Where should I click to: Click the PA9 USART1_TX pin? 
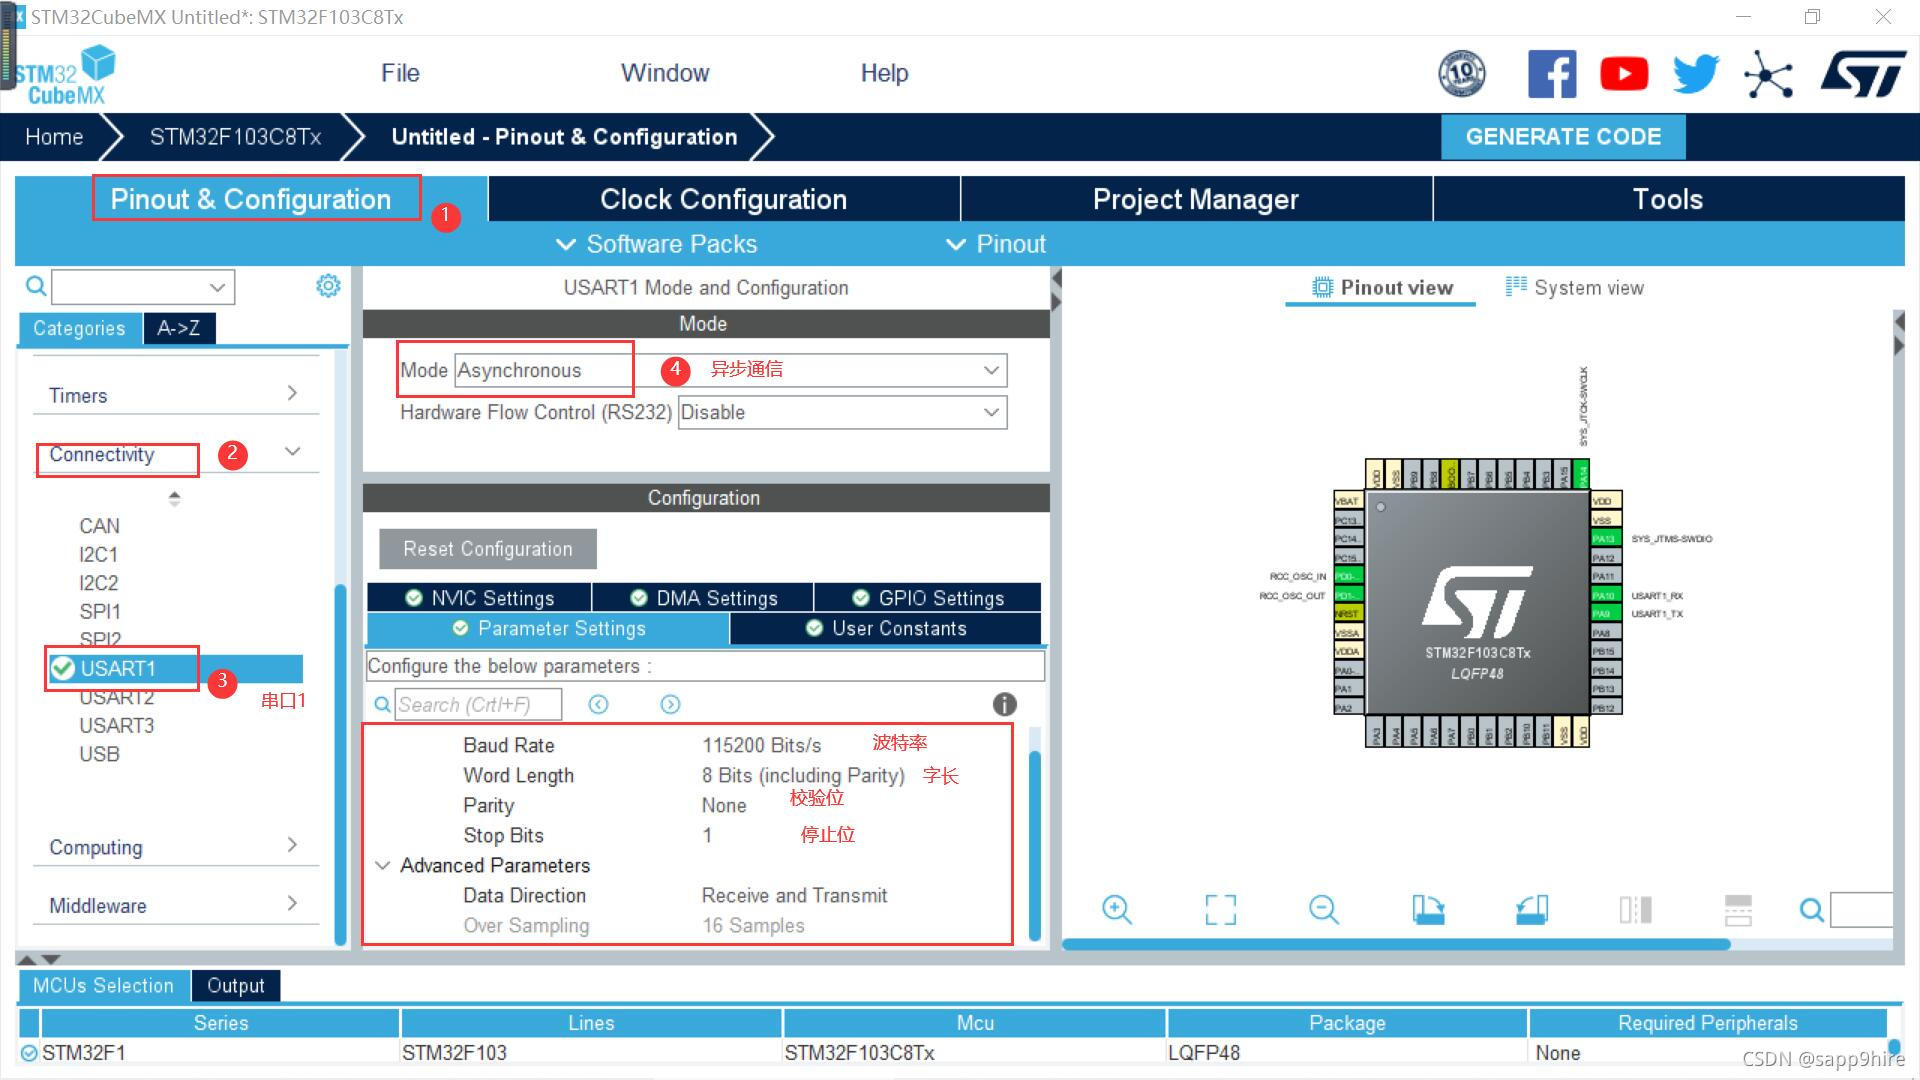pos(1604,614)
